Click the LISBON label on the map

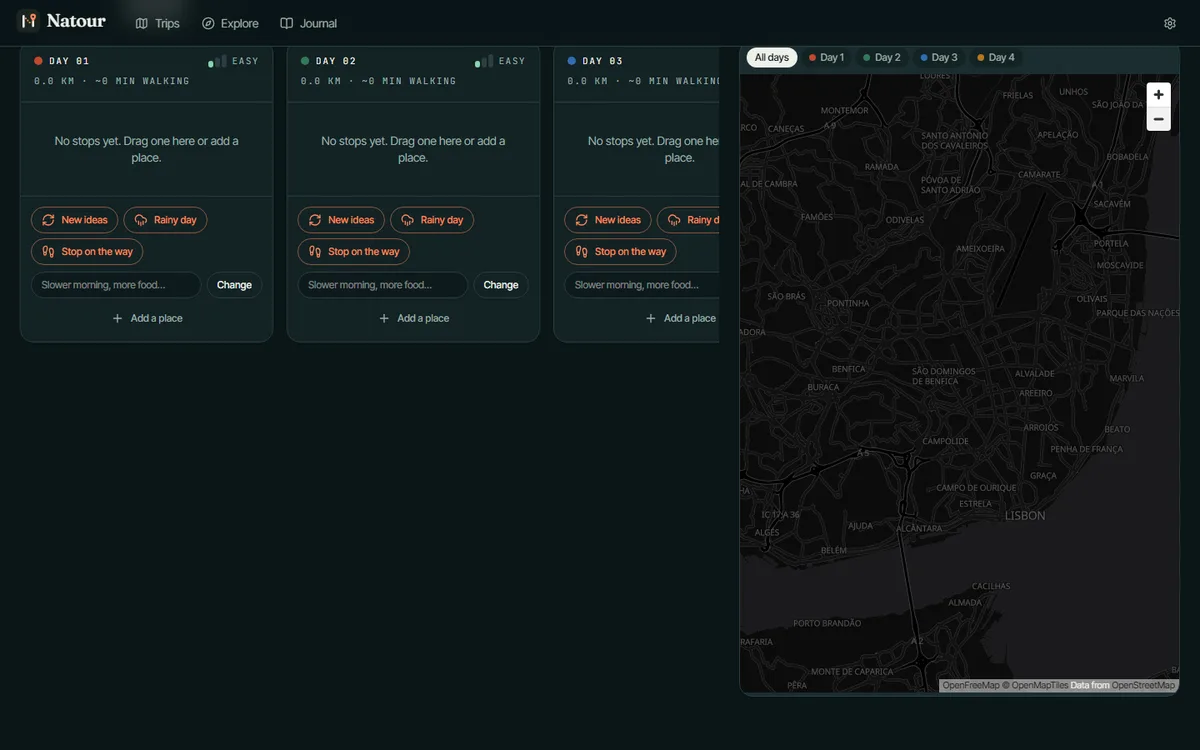click(1025, 516)
